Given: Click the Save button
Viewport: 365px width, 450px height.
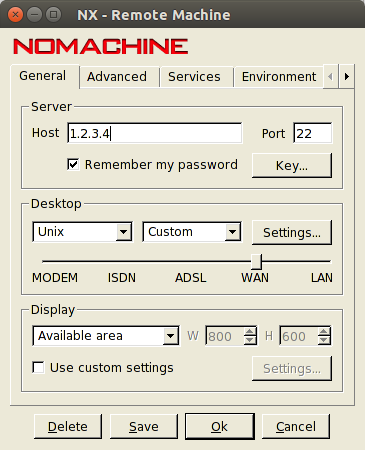Looking at the screenshot, I should 144,426.
